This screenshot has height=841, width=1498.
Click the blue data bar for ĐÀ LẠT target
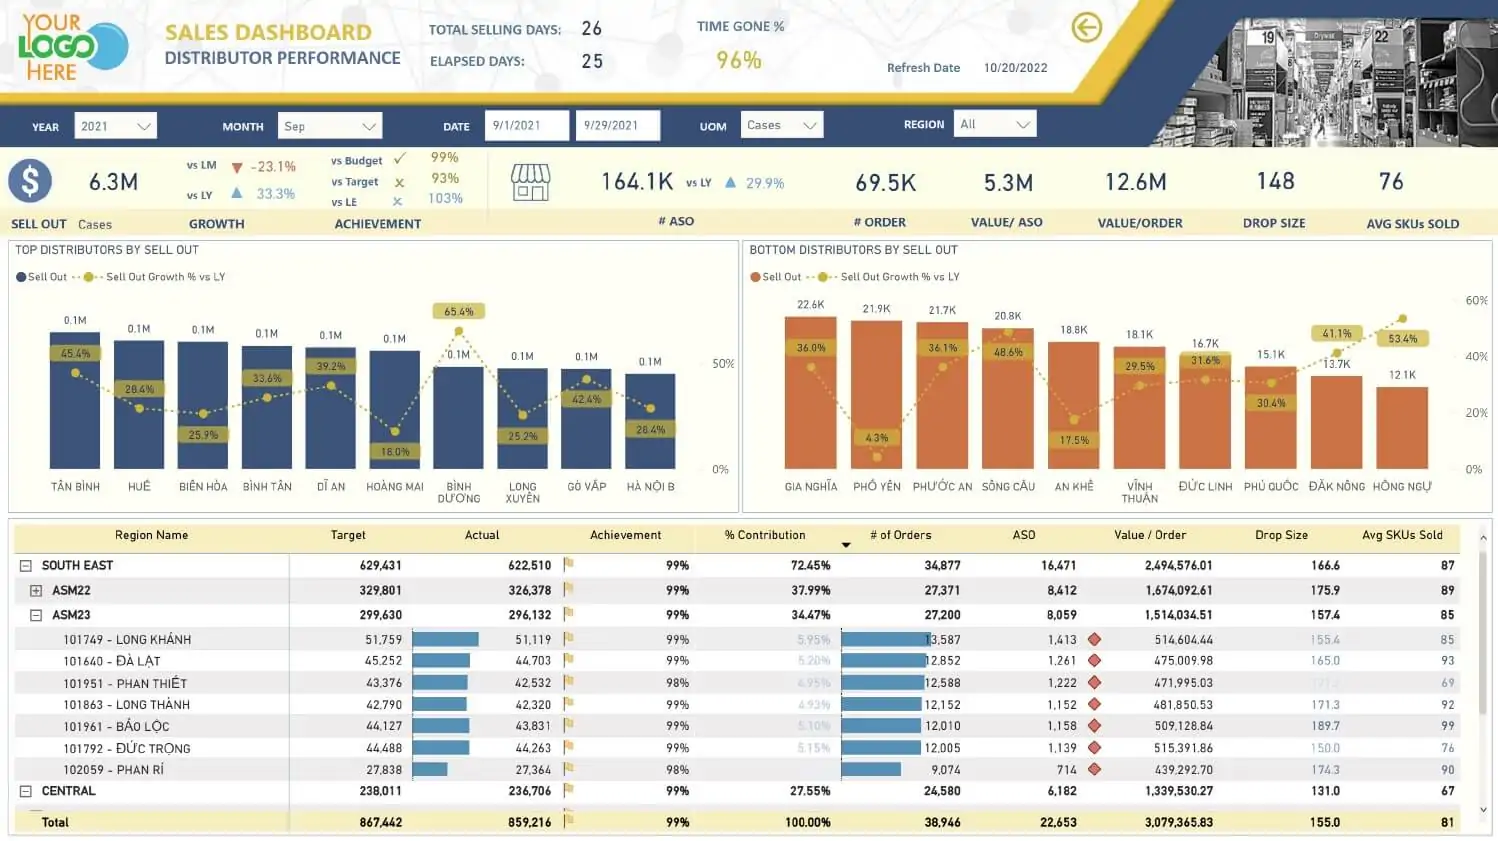tap(441, 661)
